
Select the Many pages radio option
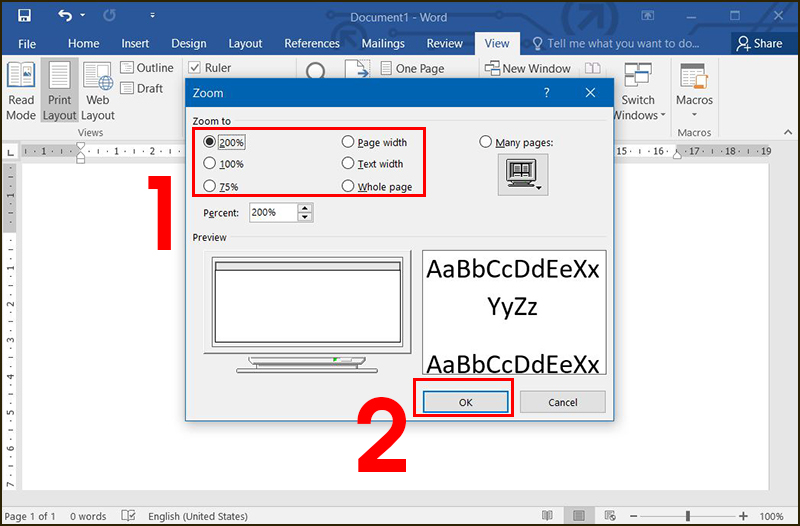[x=485, y=141]
